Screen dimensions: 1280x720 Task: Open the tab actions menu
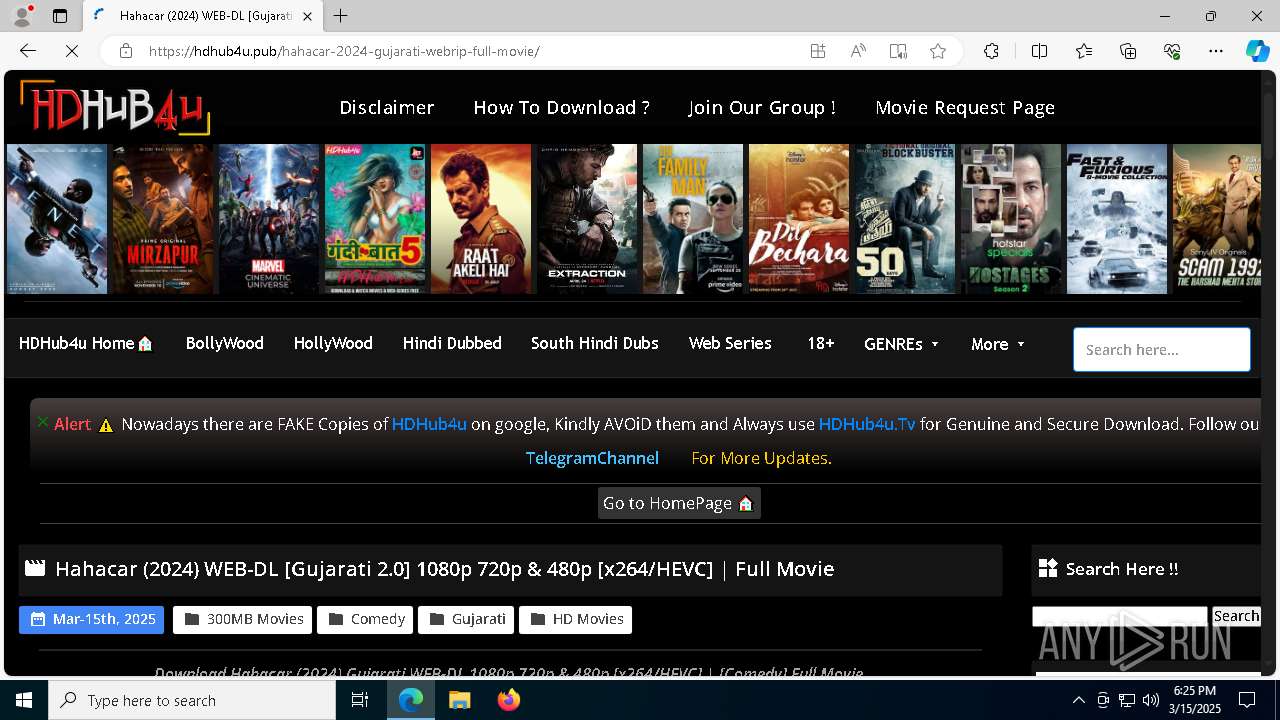(60, 16)
